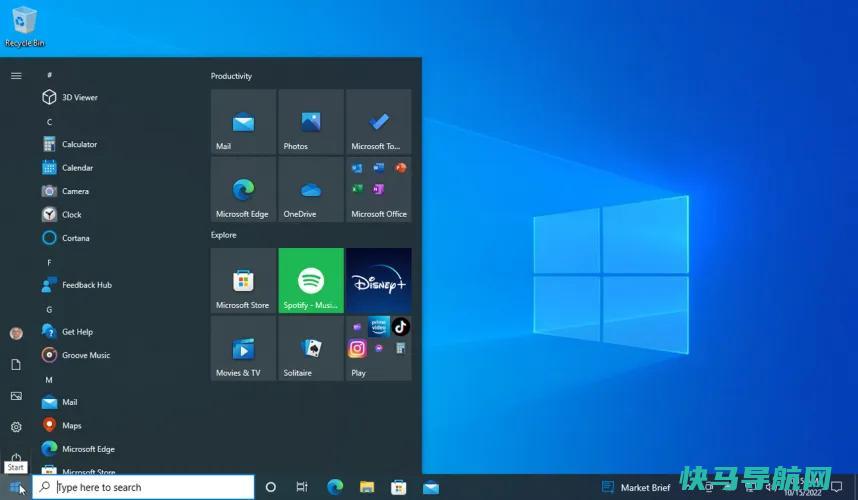The image size is (858, 500).
Task: Open the Photos tile
Action: coord(311,122)
